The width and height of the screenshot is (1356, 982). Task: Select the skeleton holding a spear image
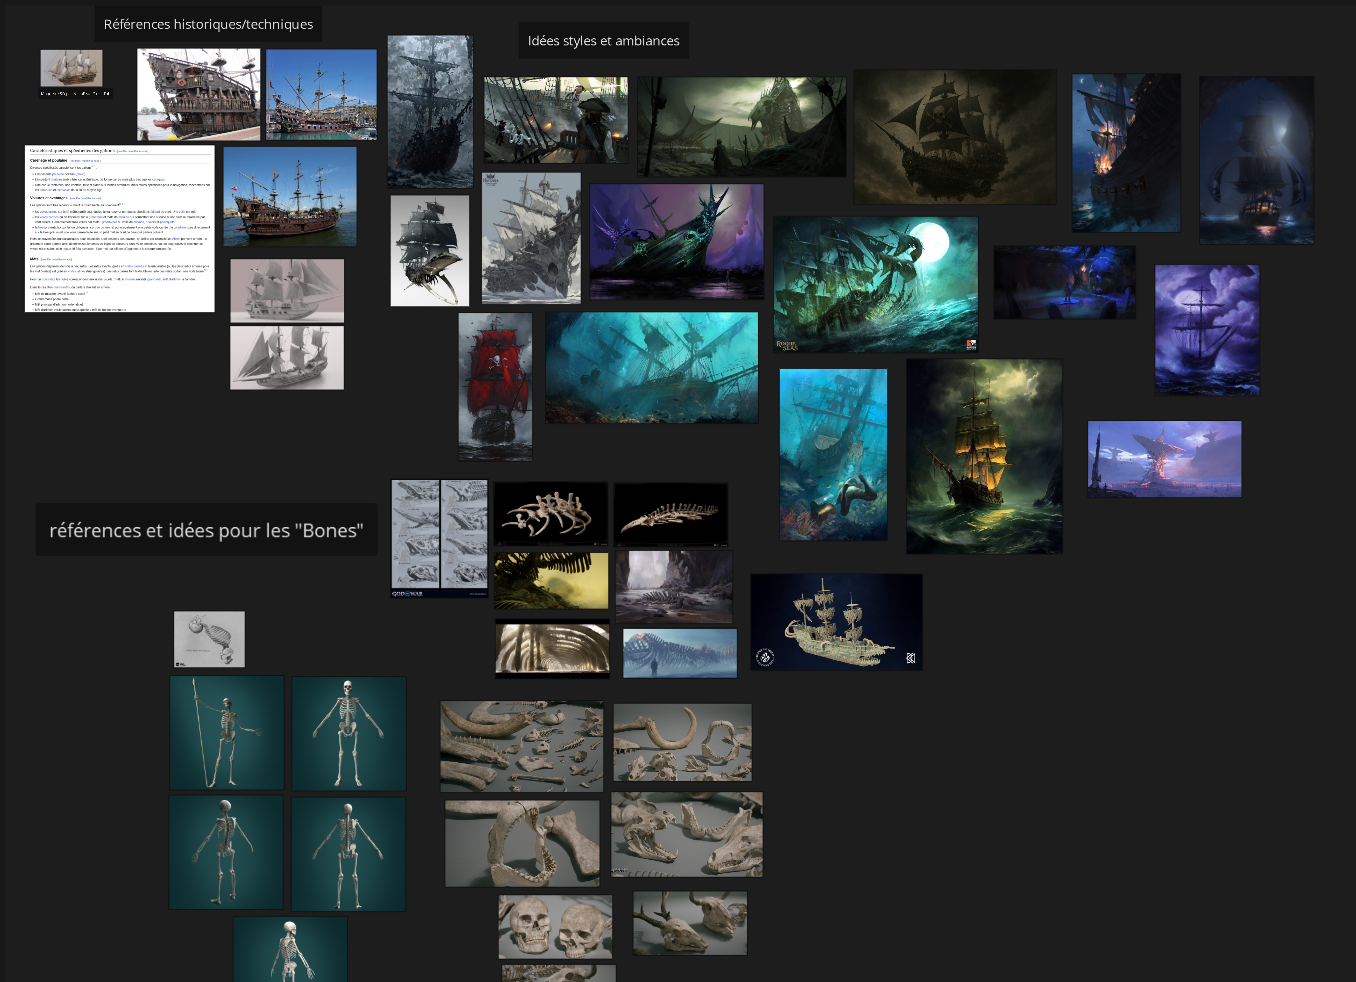click(x=227, y=733)
